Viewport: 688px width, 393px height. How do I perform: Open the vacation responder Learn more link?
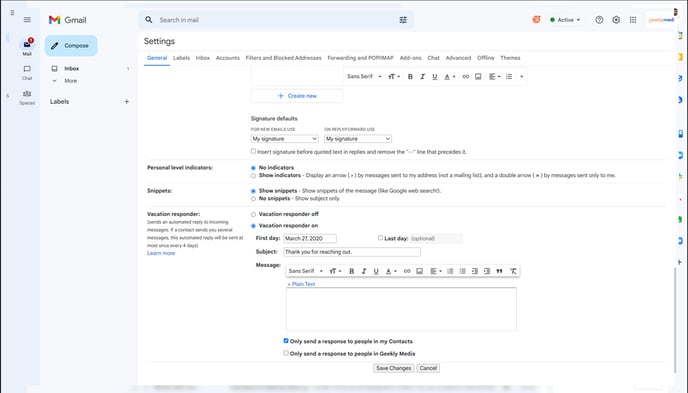161,253
